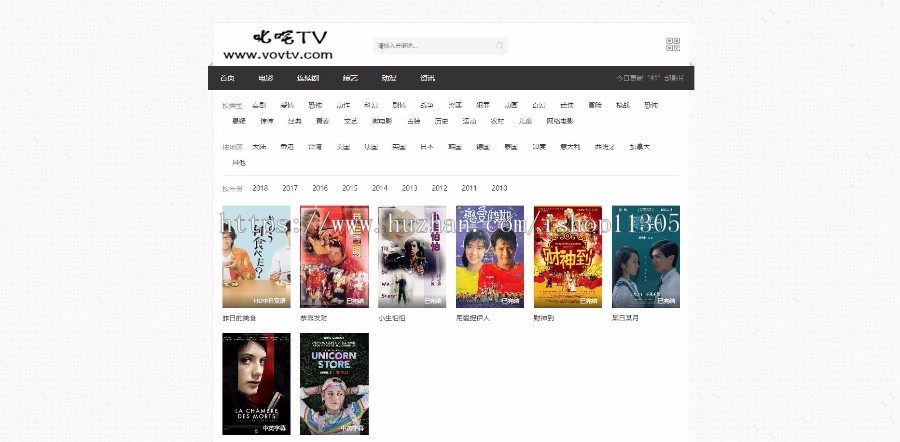Viewport: 900px width, 442px height.
Task: Filter by region 加拿大
Action: 639,147
